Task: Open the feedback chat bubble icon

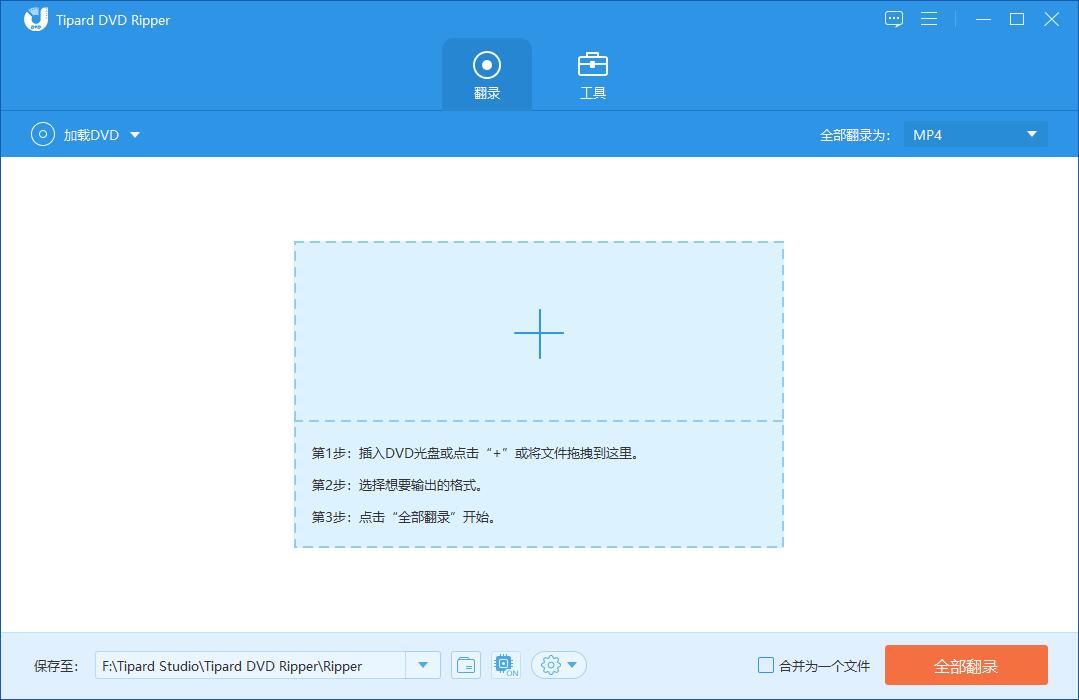Action: tap(893, 19)
